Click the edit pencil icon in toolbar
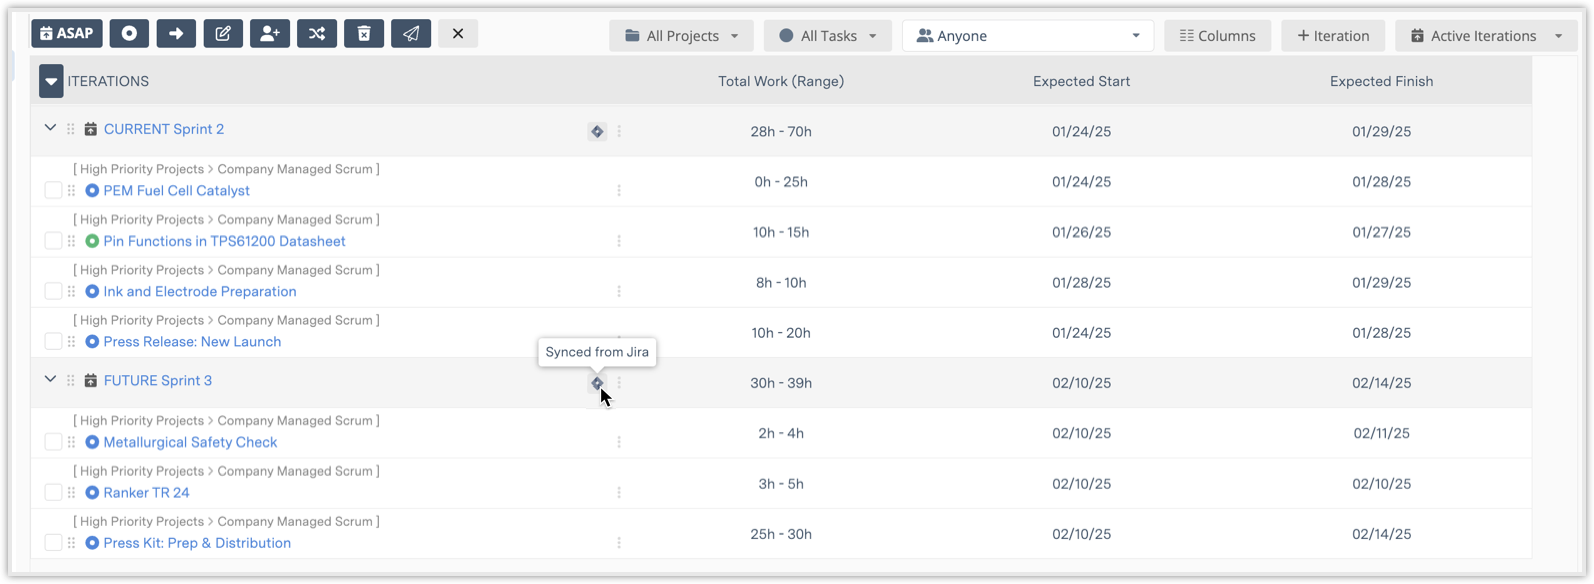 click(223, 34)
